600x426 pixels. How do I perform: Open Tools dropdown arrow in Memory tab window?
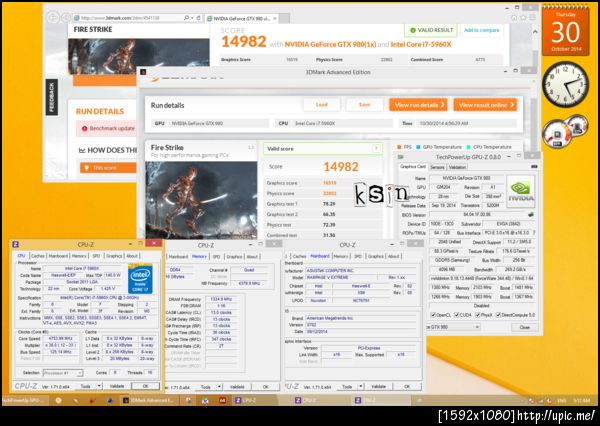coord(220,387)
